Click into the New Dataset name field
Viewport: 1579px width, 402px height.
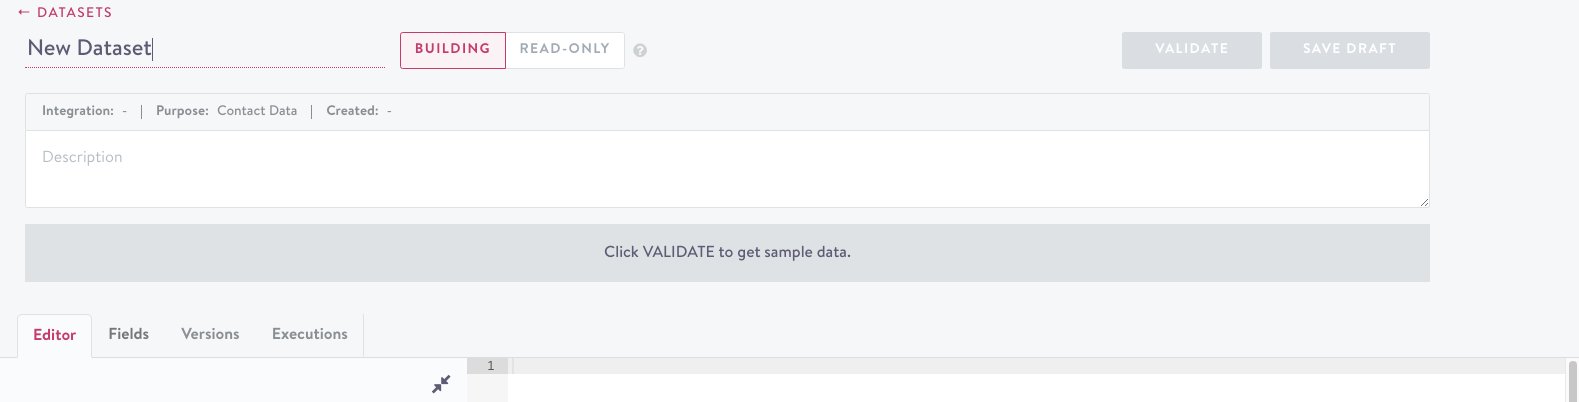[205, 48]
